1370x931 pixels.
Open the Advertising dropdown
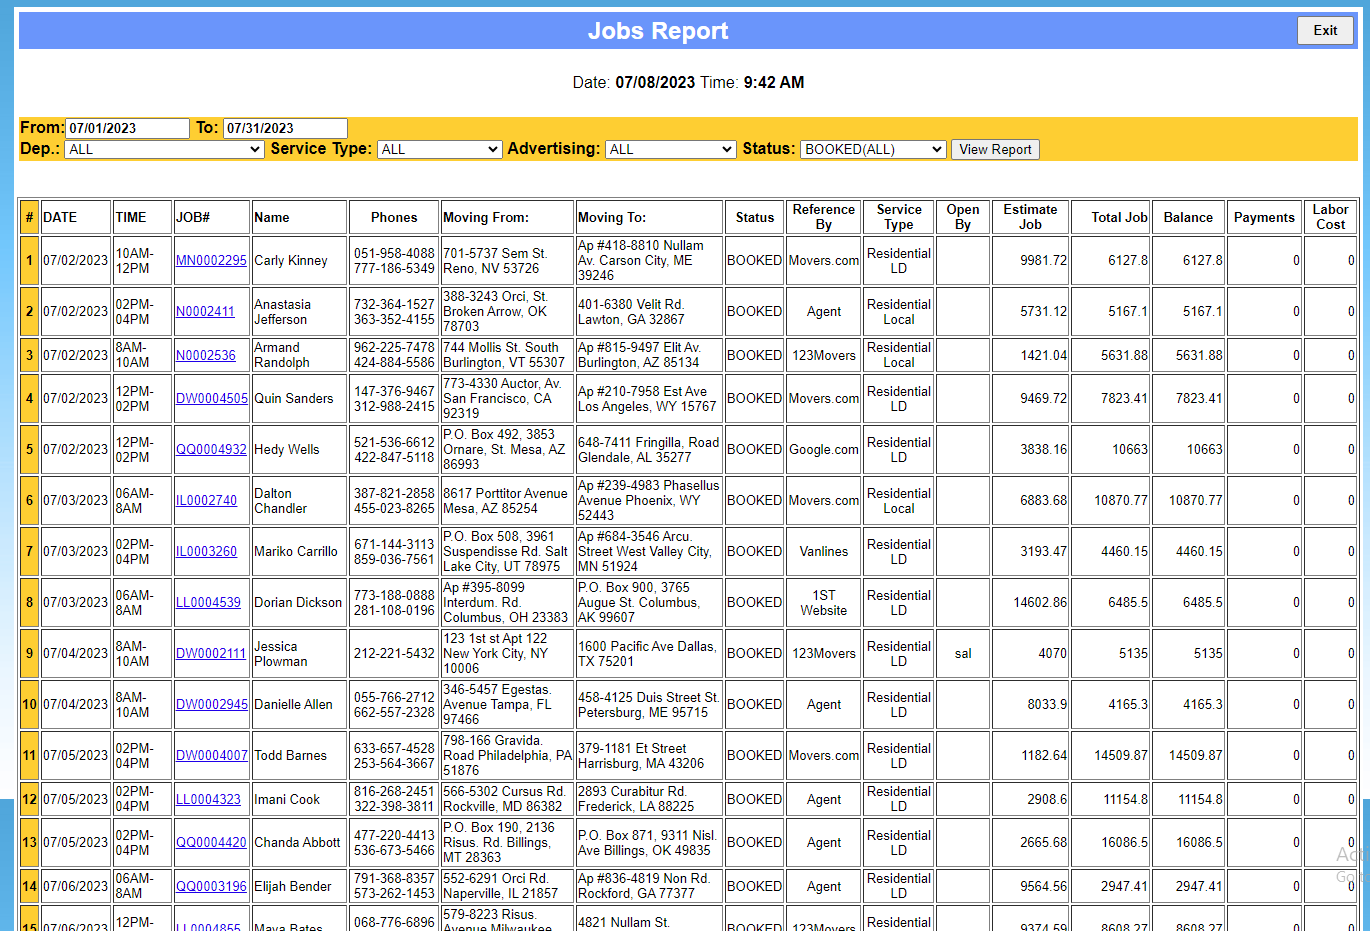tap(671, 149)
